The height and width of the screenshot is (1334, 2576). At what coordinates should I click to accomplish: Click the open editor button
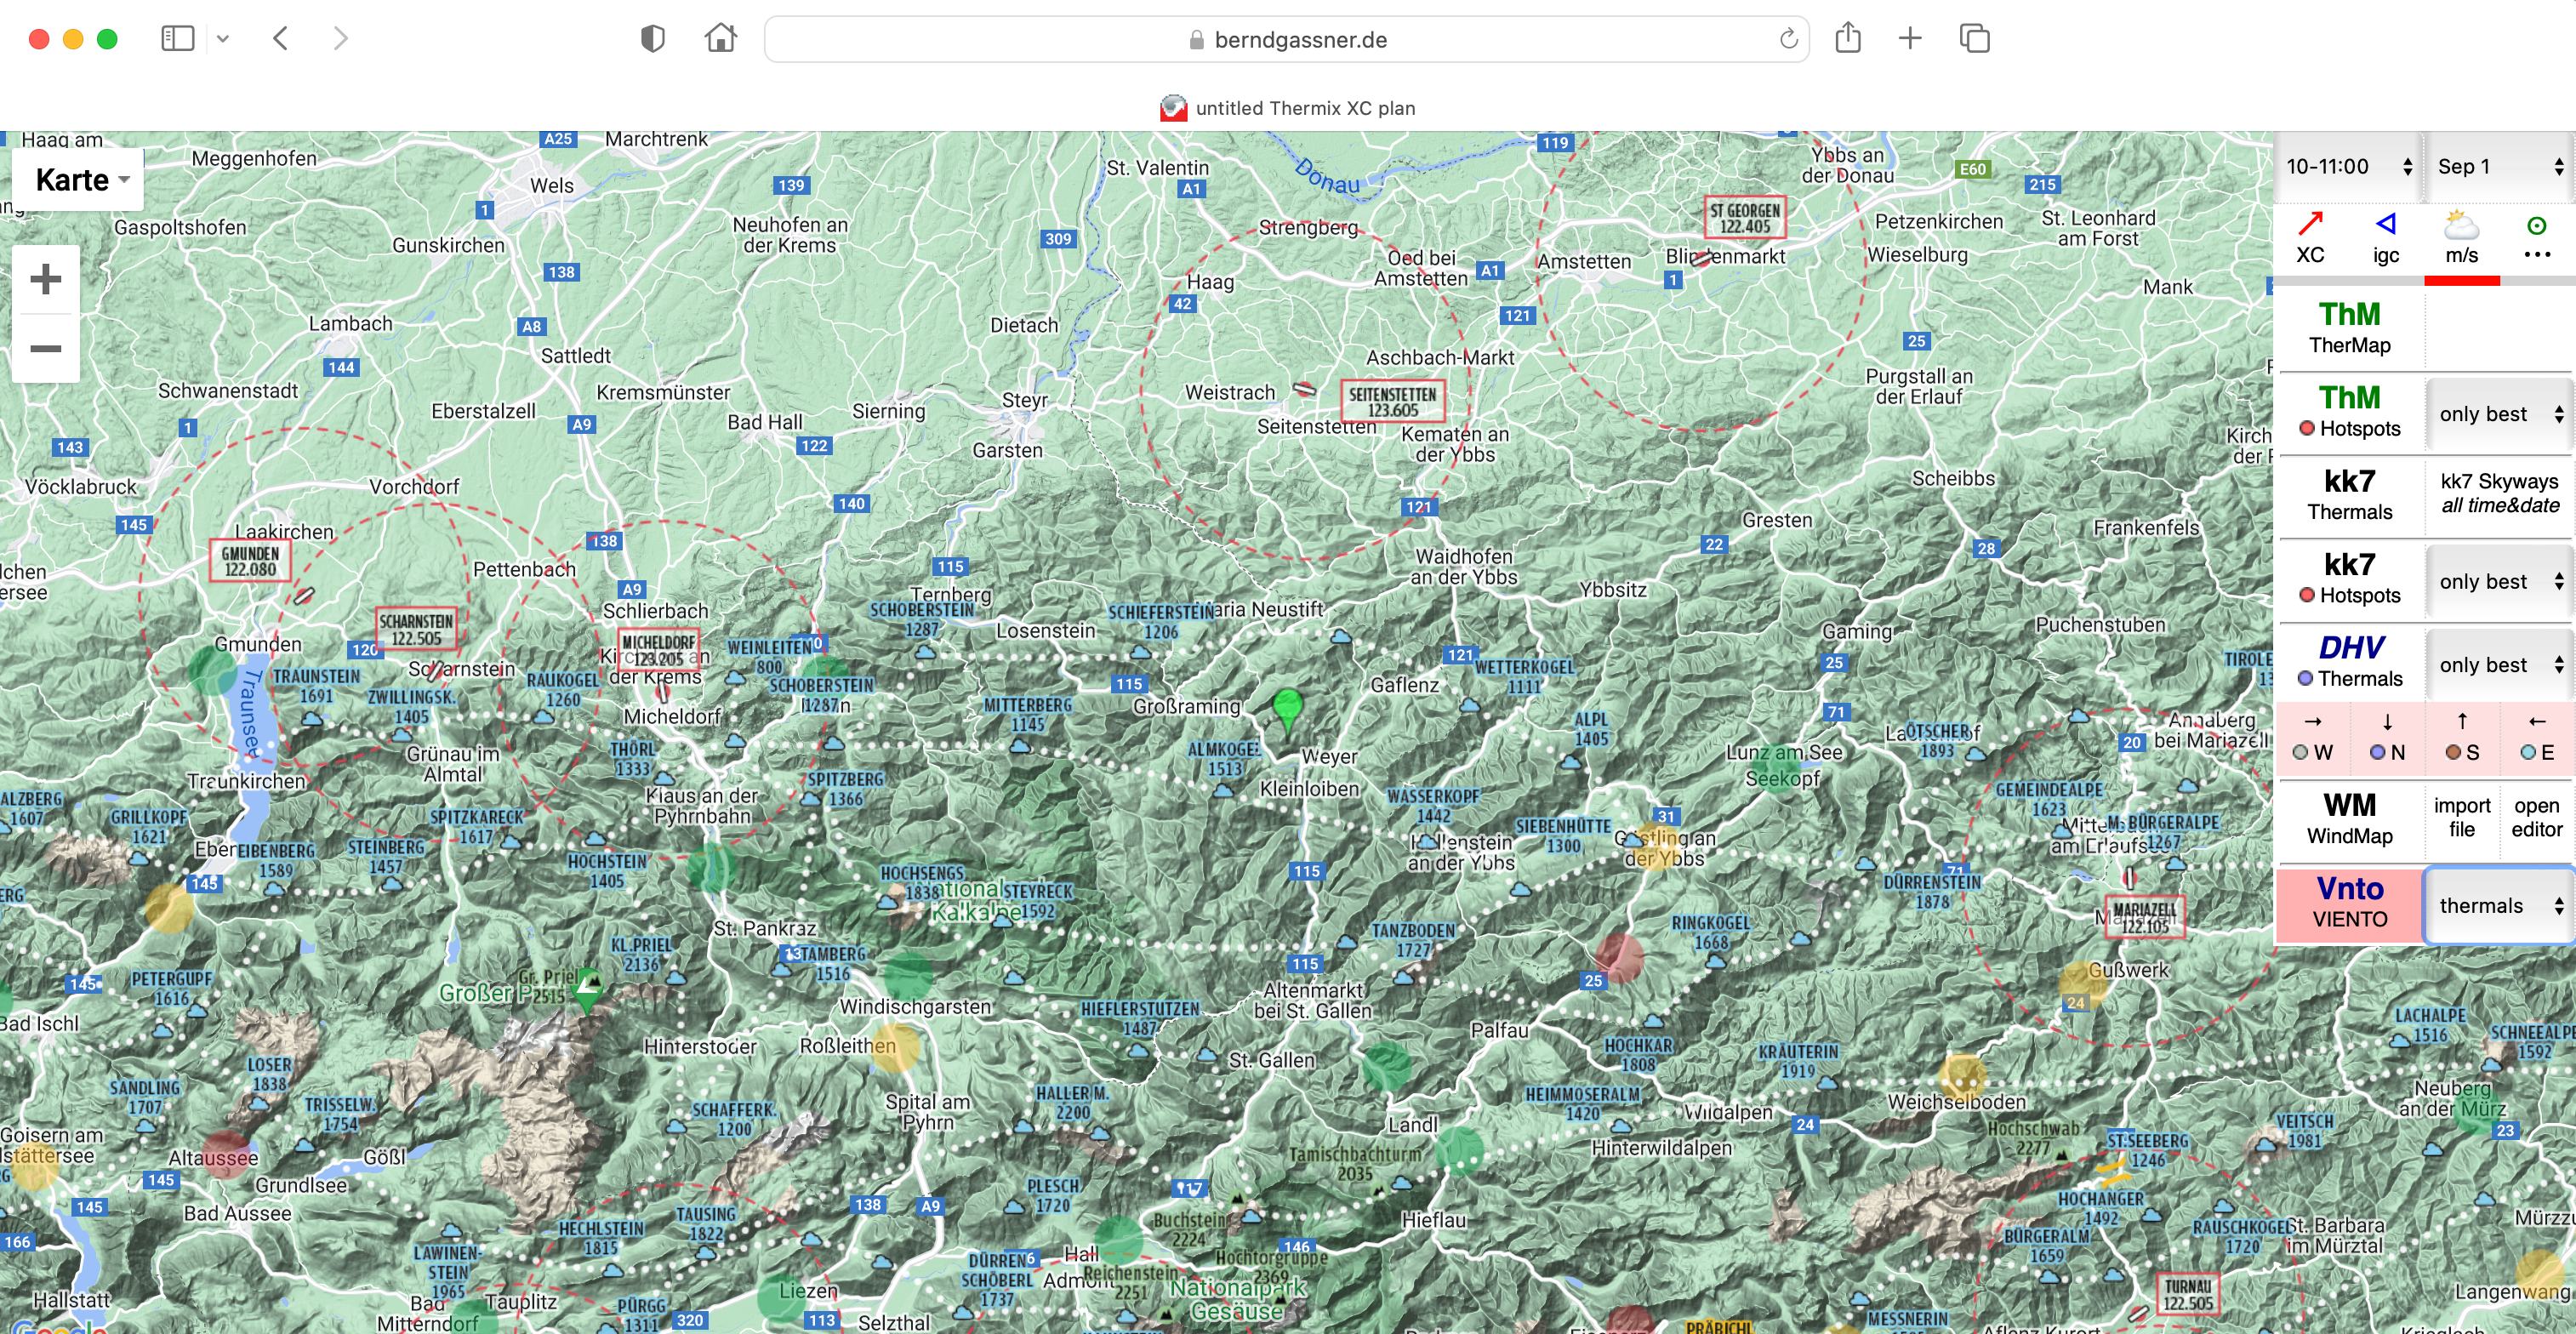pos(2536,817)
